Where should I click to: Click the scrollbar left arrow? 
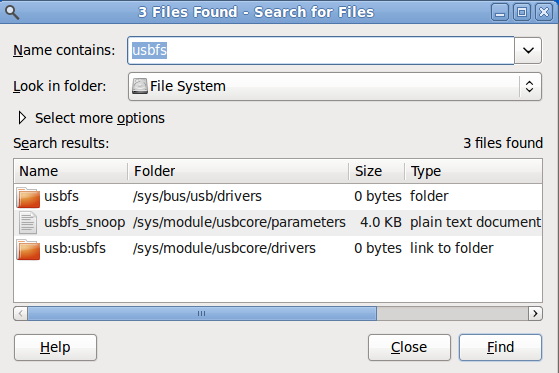(x=21, y=313)
